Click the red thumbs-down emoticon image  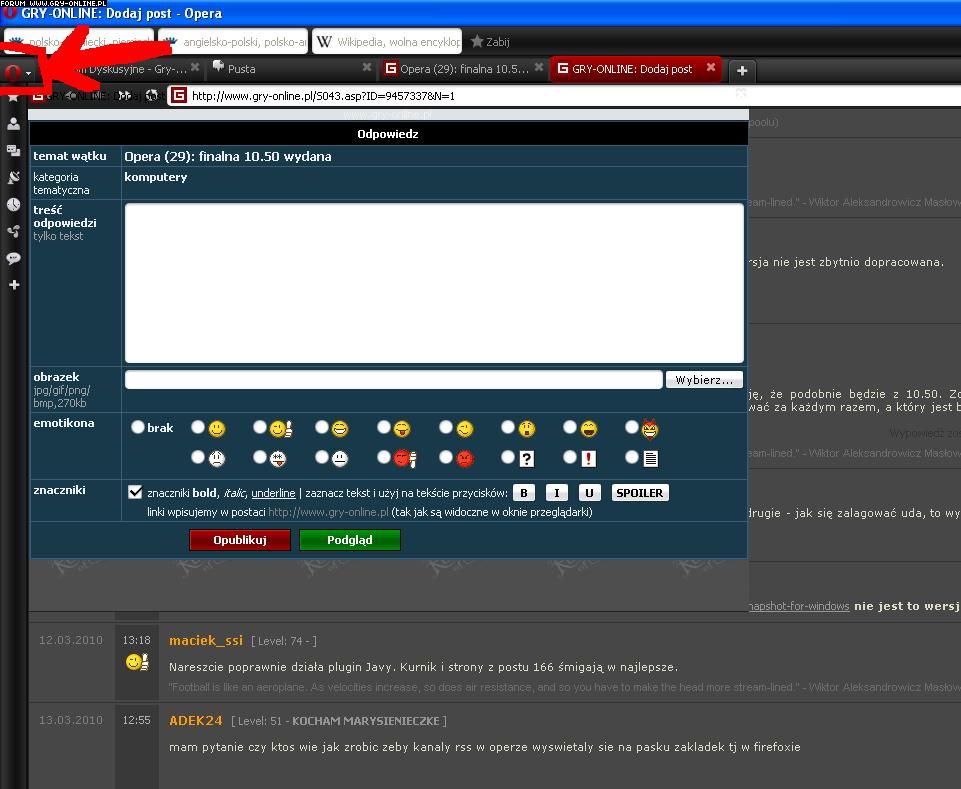click(405, 458)
